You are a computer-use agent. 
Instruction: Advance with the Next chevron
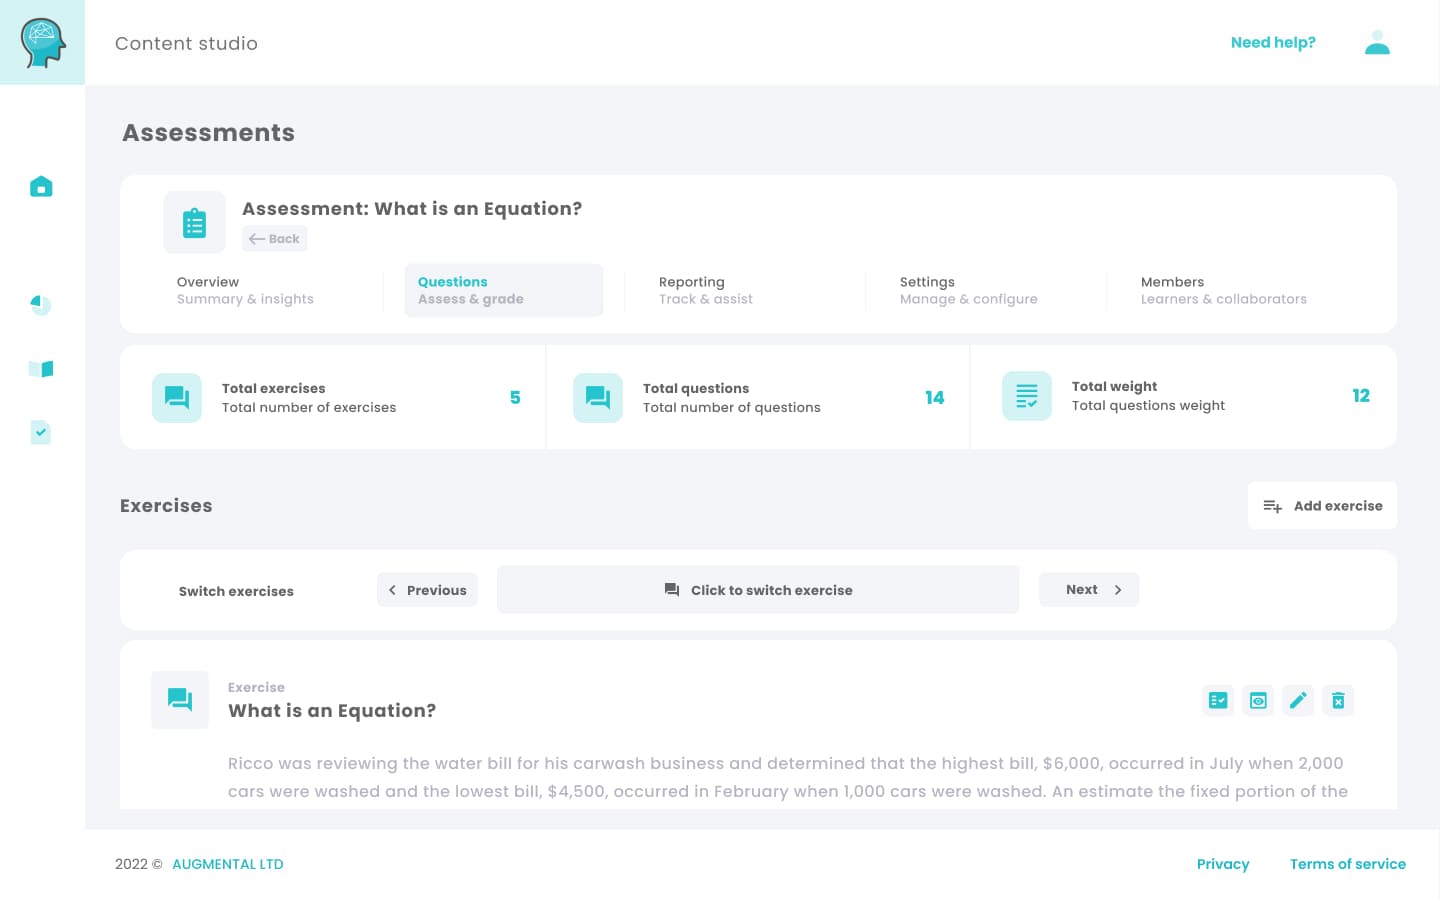click(x=1118, y=589)
